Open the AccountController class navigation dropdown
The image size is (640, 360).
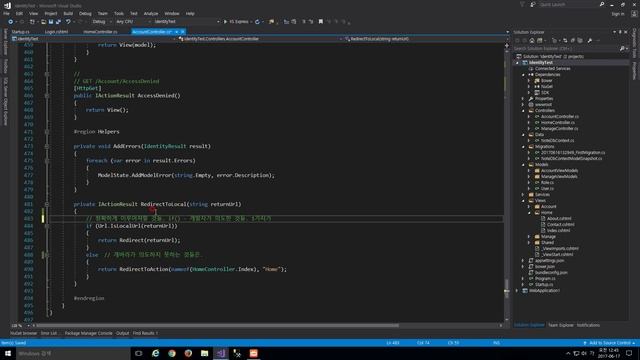pyautogui.click(x=260, y=39)
